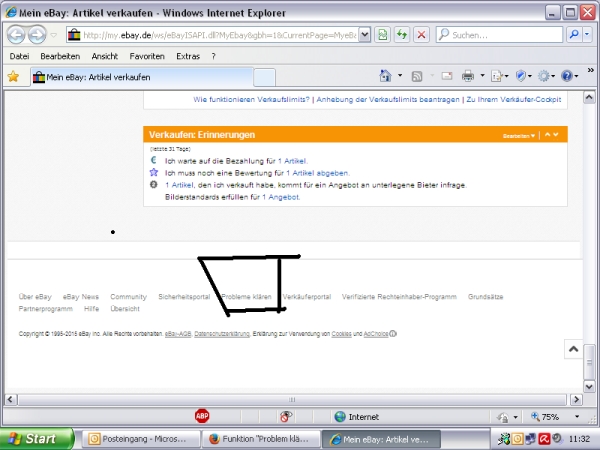This screenshot has width=600, height=450.
Task: Open the search provider dropdown arrow
Action: pos(587,35)
